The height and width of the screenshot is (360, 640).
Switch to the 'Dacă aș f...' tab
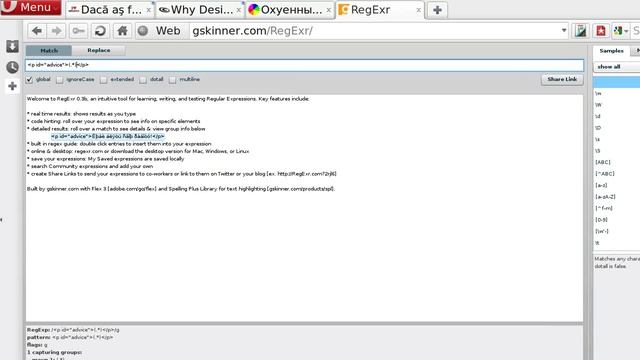(x=110, y=10)
